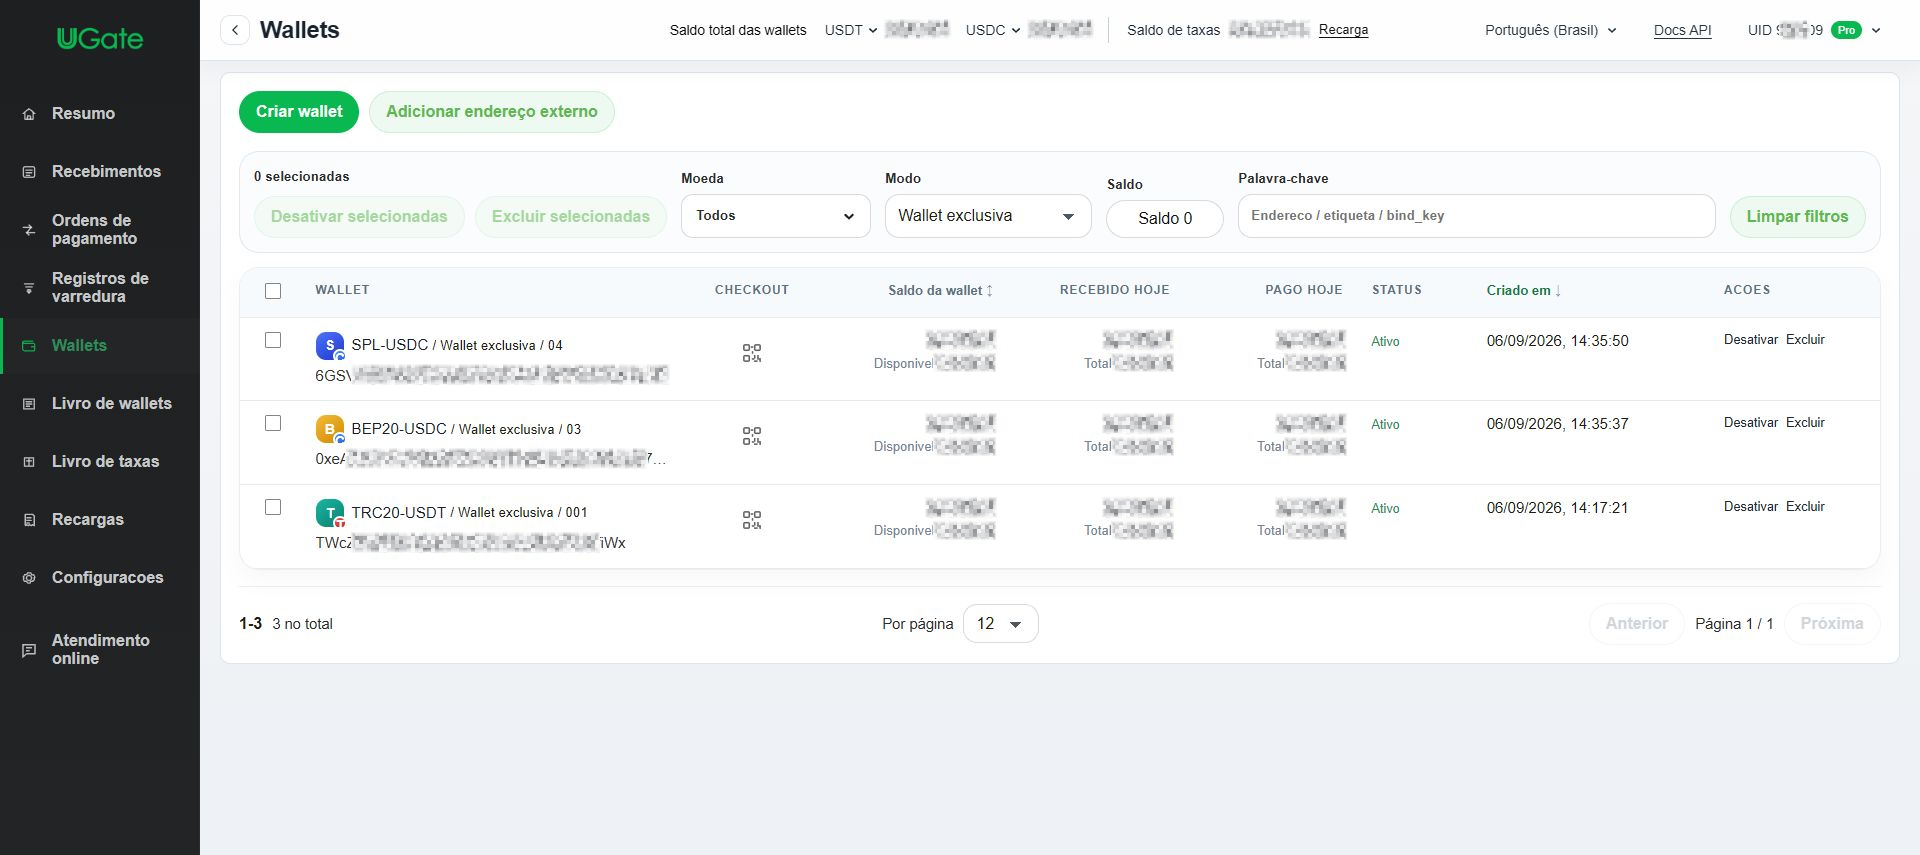Click the Wallets sidebar icon
Image resolution: width=1920 pixels, height=855 pixels.
(x=29, y=346)
